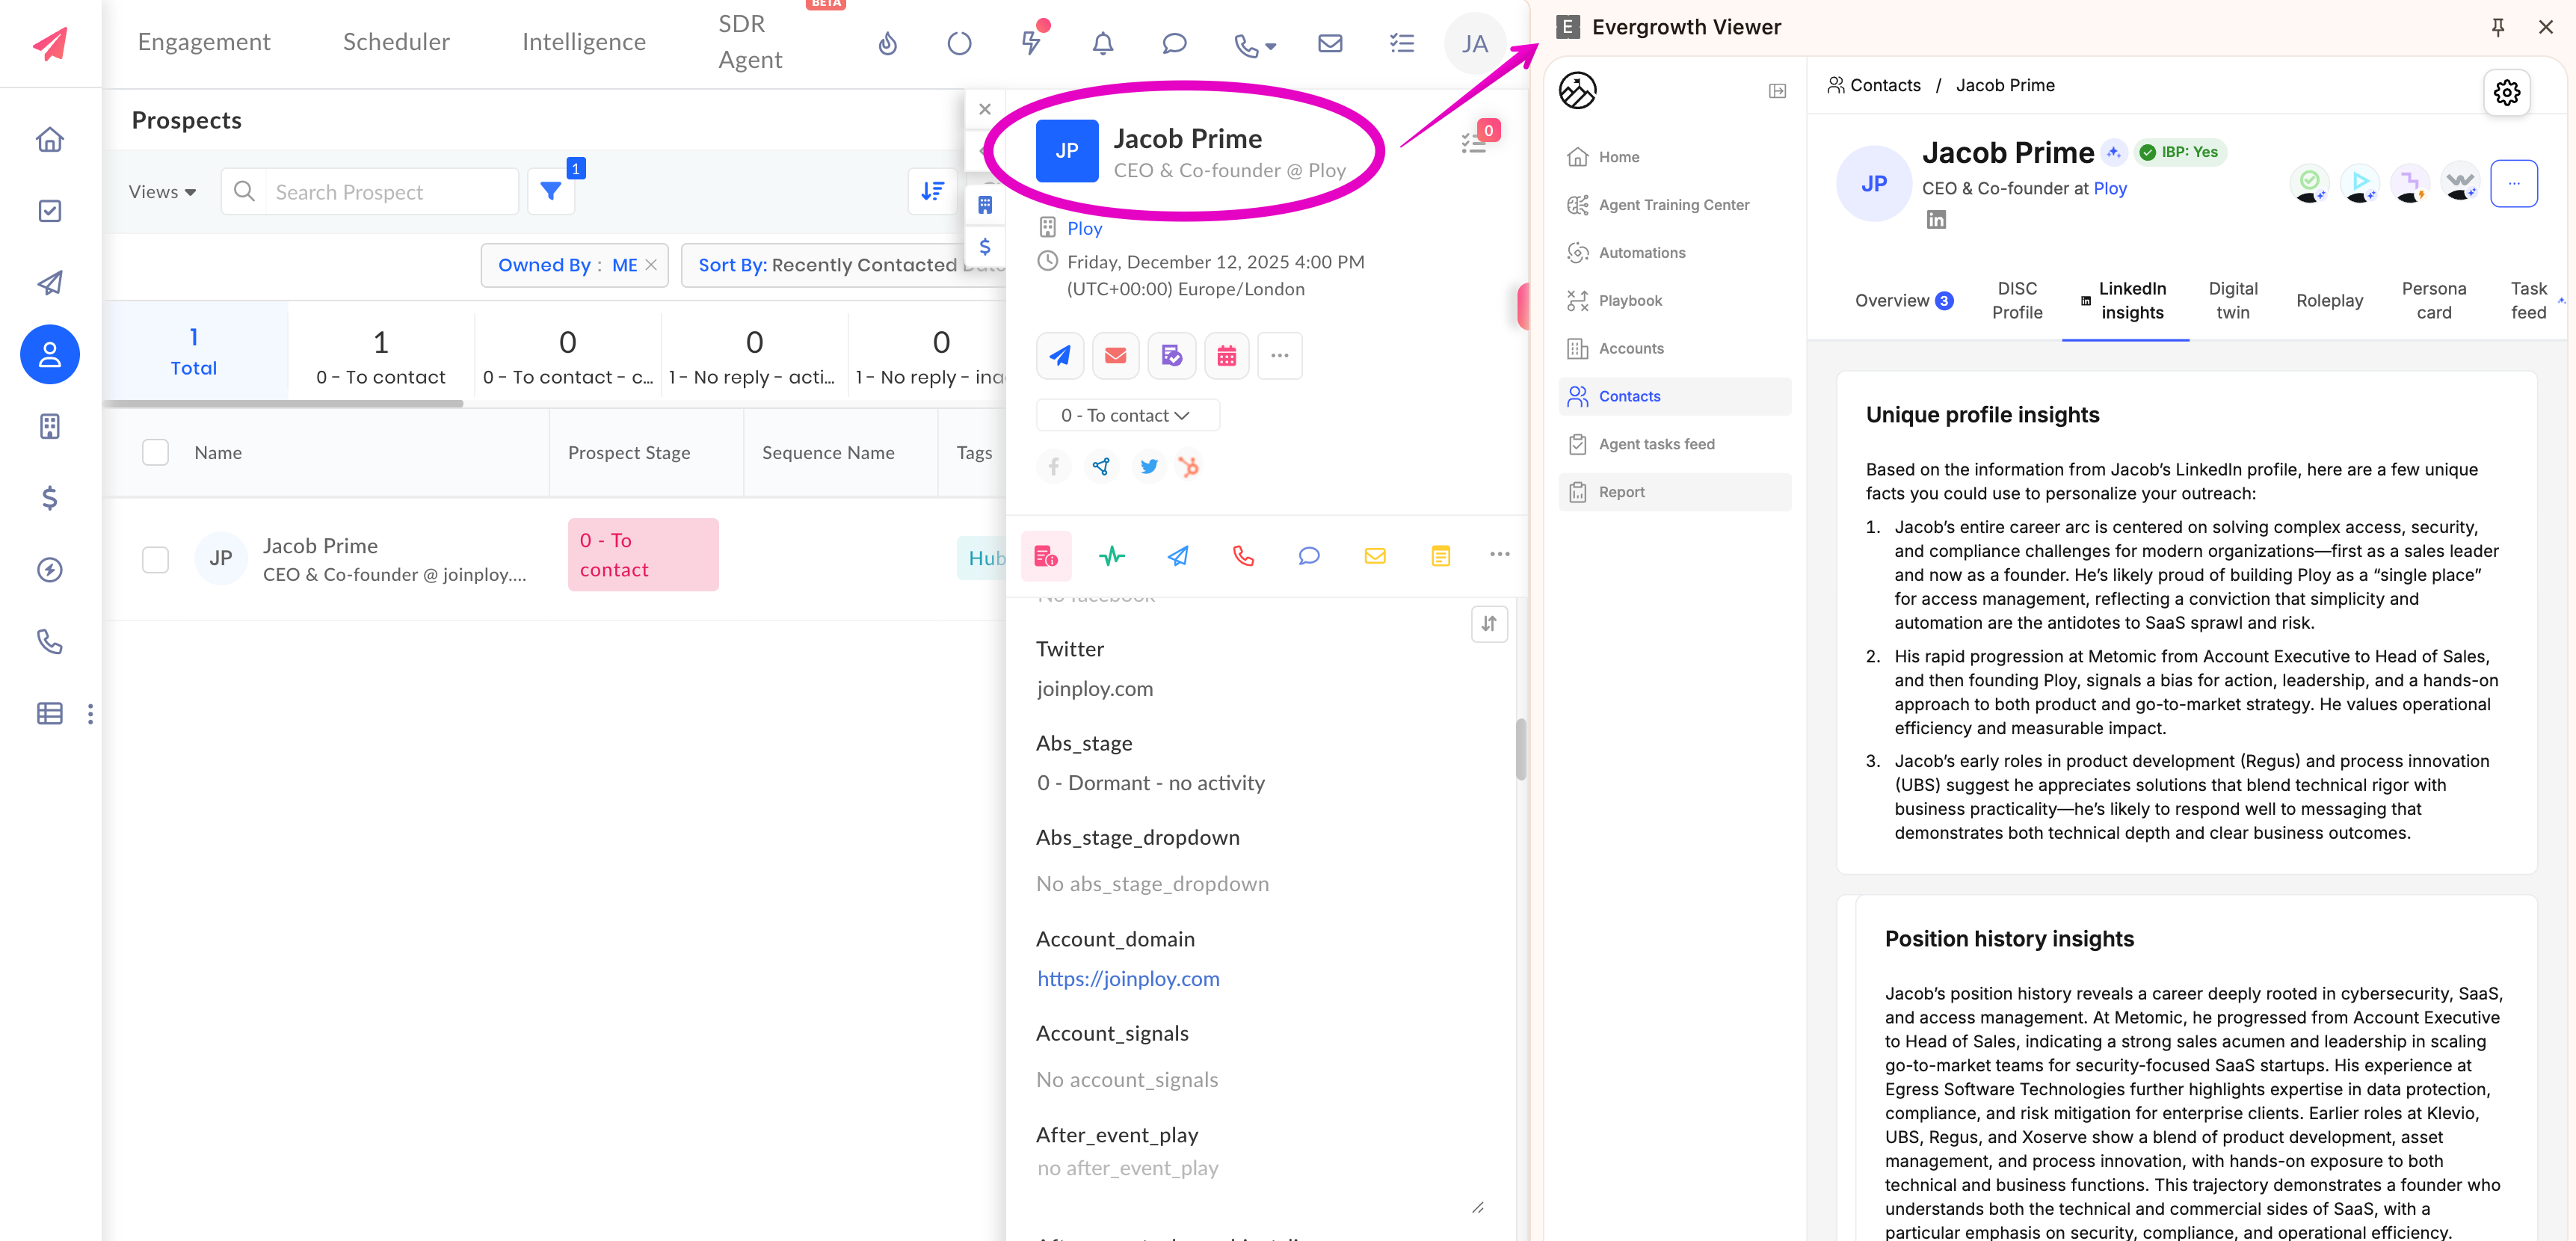Expand the Views dropdown on the Prospects page
This screenshot has width=2576, height=1241.
pyautogui.click(x=161, y=191)
